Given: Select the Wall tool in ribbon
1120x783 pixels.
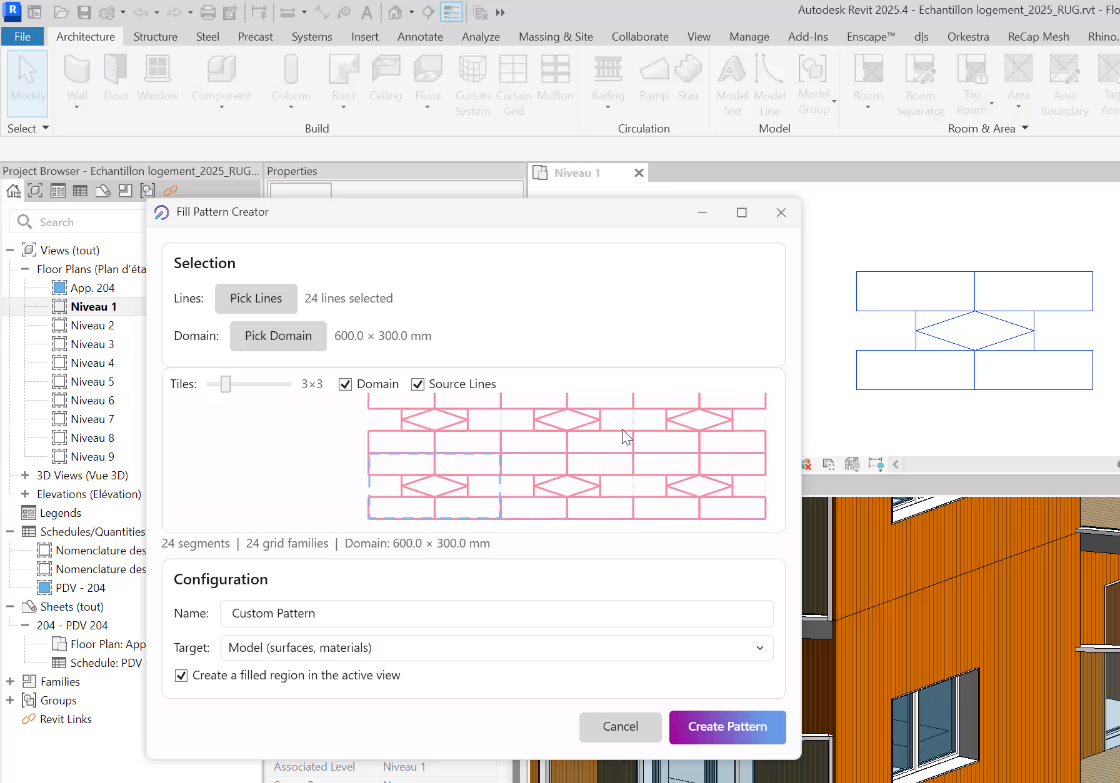Looking at the screenshot, I should pos(76,80).
